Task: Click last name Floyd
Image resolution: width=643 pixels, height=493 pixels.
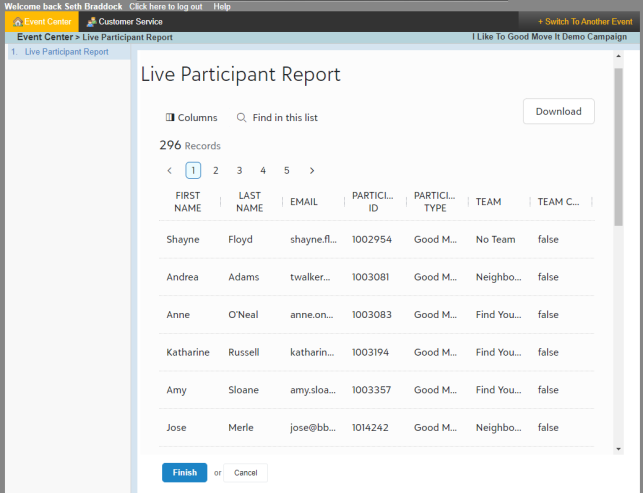Action: tap(240, 240)
